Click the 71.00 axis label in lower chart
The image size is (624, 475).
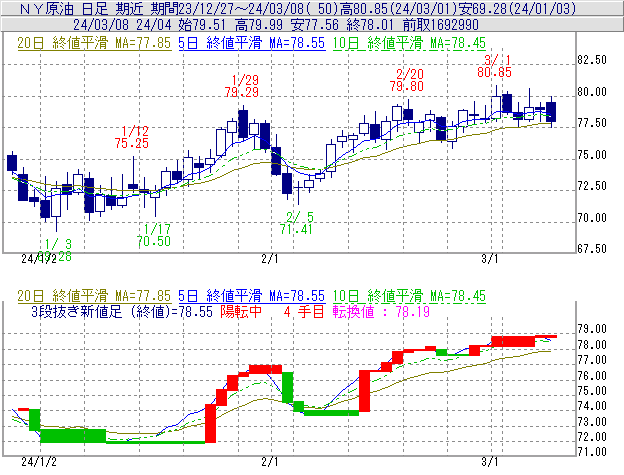pos(592,452)
